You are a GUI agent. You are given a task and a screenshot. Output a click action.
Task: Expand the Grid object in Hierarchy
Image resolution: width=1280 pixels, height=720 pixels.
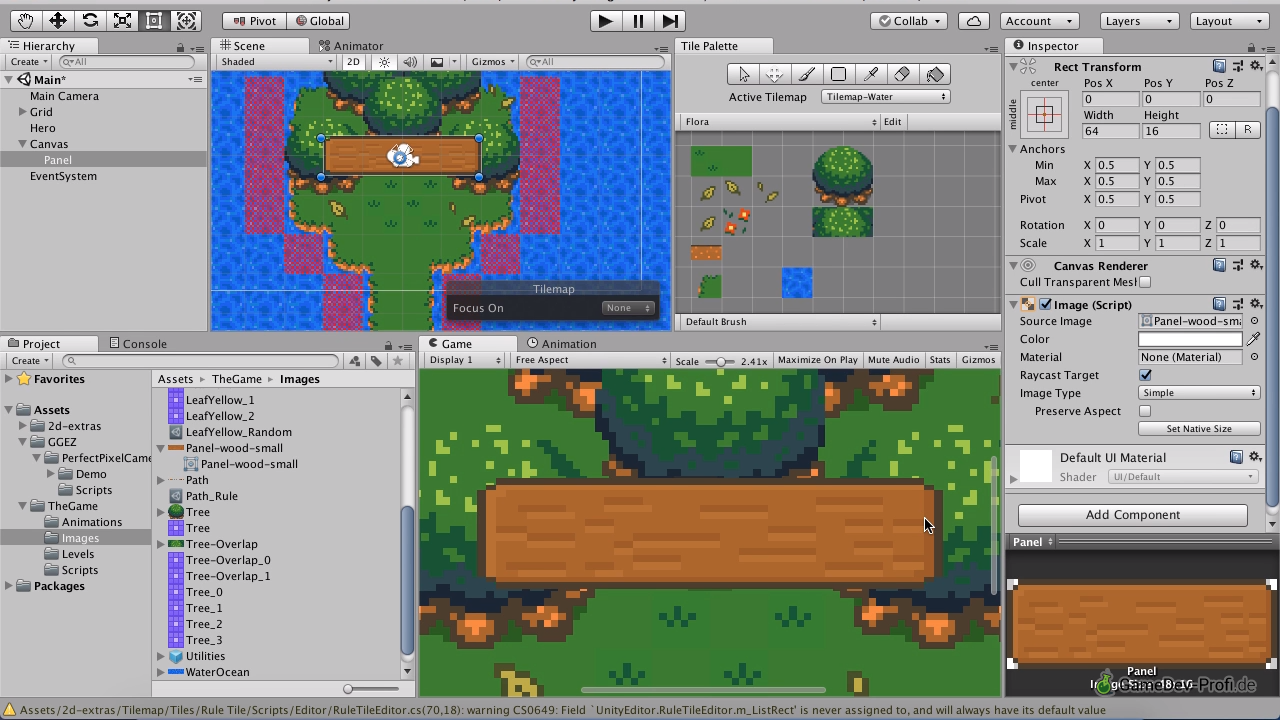click(x=22, y=112)
